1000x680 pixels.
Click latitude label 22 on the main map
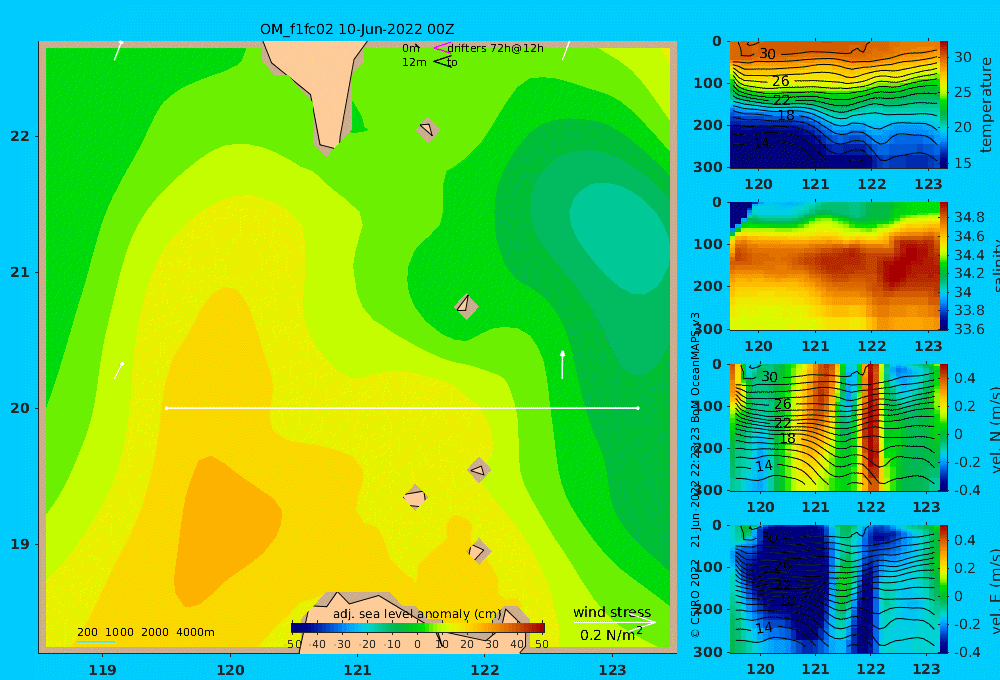(20, 136)
